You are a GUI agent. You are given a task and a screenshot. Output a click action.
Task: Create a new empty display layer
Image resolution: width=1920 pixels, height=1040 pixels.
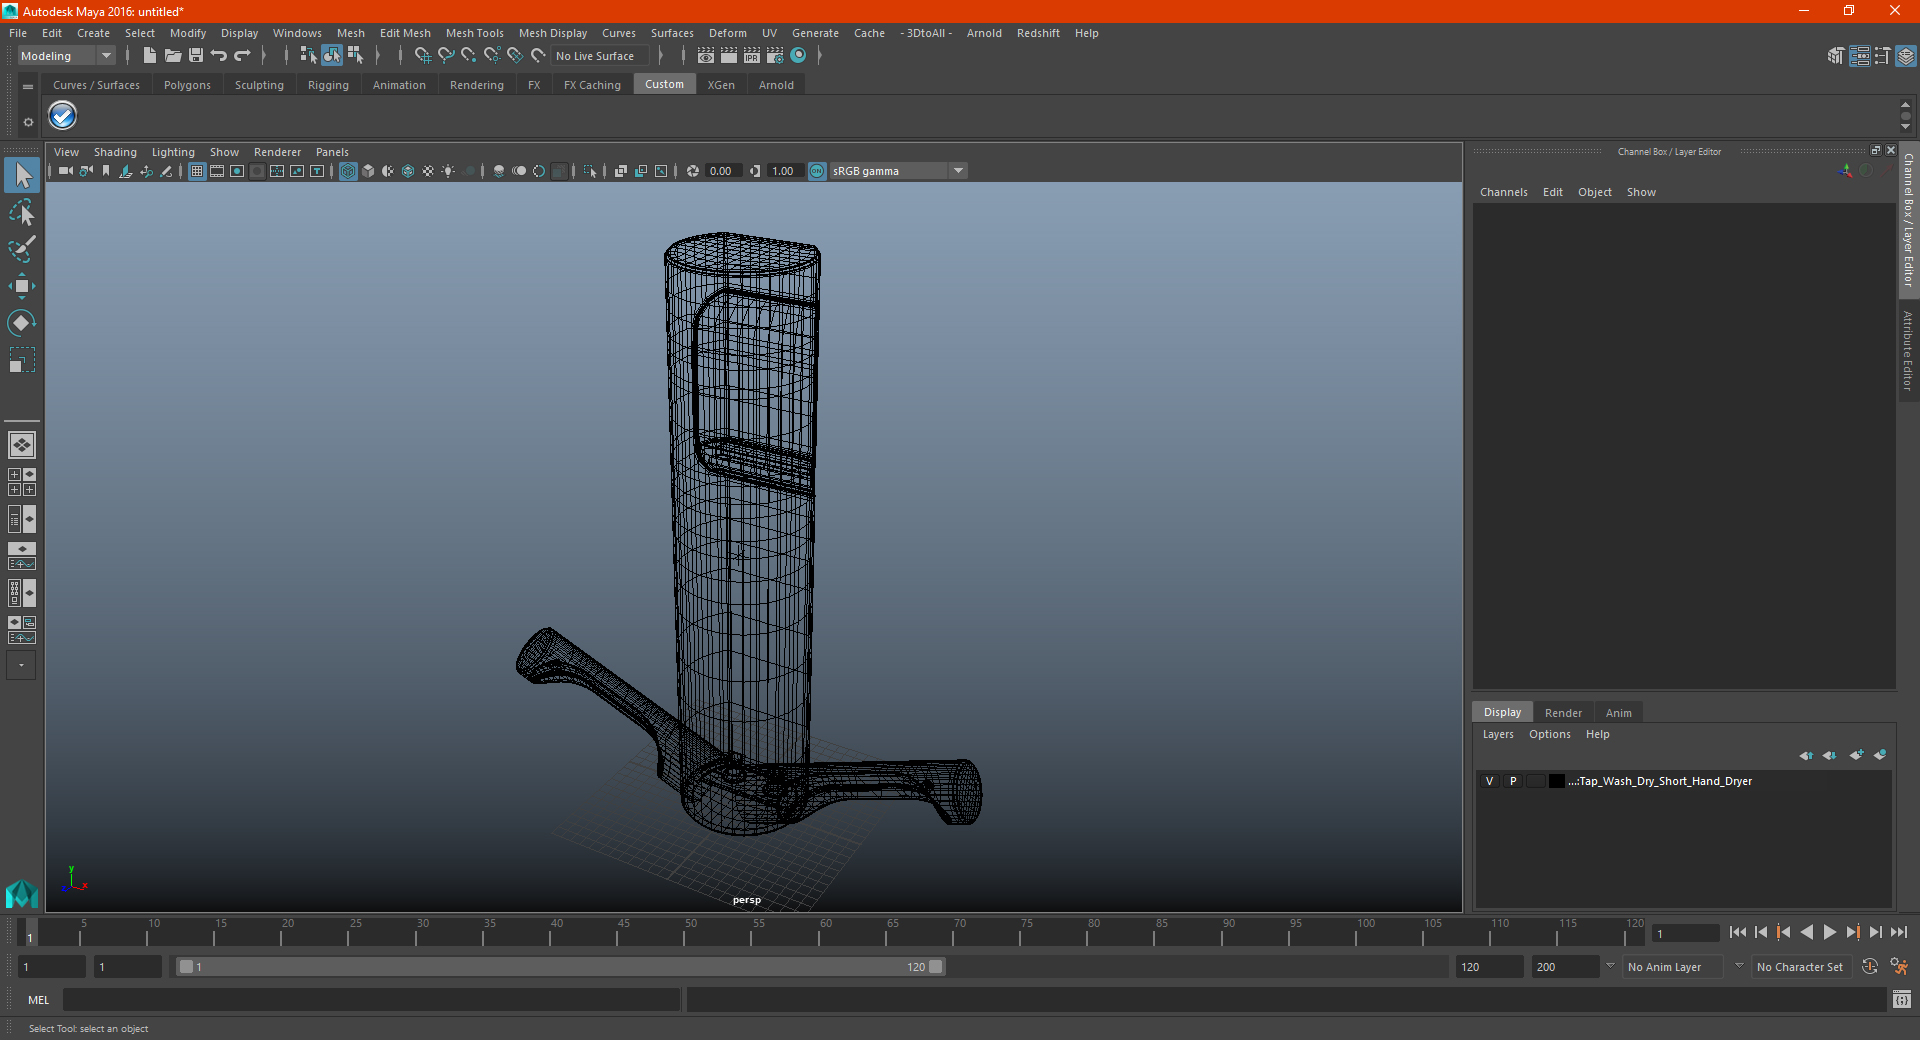tap(1856, 755)
